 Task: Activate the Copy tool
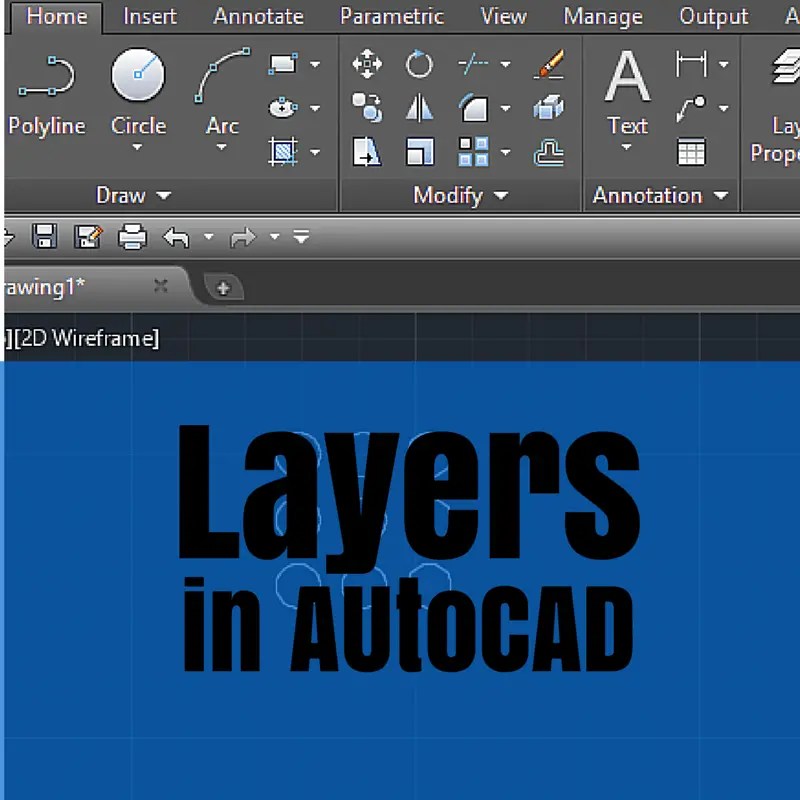pyautogui.click(x=367, y=108)
